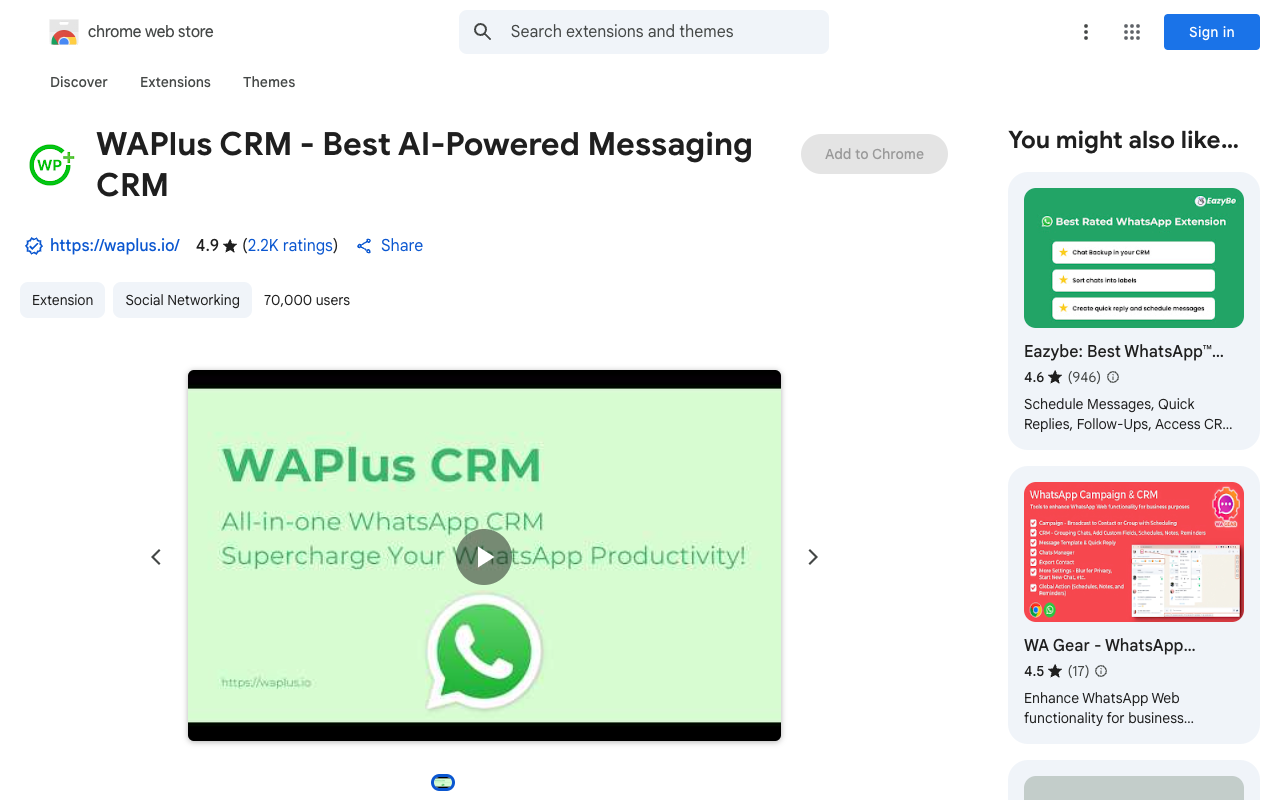Click the Eazybe 4.6 rating text
The height and width of the screenshot is (800, 1280).
1043,377
